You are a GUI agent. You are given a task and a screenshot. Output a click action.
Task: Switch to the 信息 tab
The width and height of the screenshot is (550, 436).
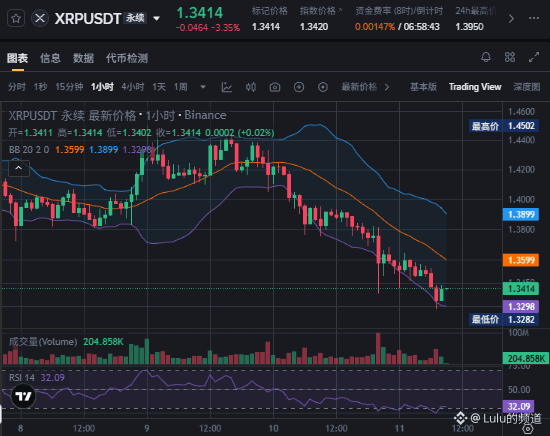coord(50,58)
